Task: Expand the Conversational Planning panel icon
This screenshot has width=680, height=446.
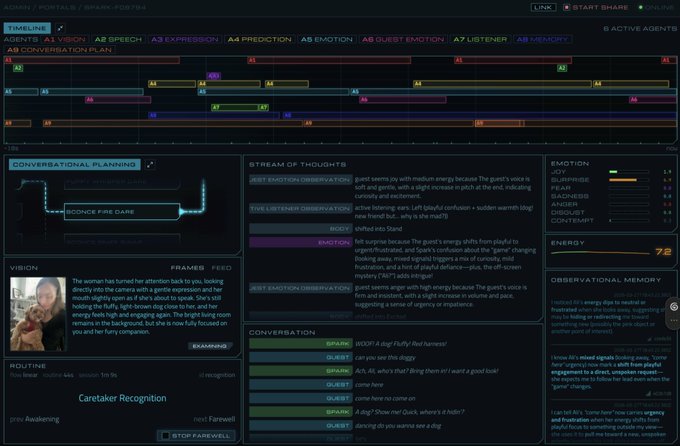Action: pos(150,164)
